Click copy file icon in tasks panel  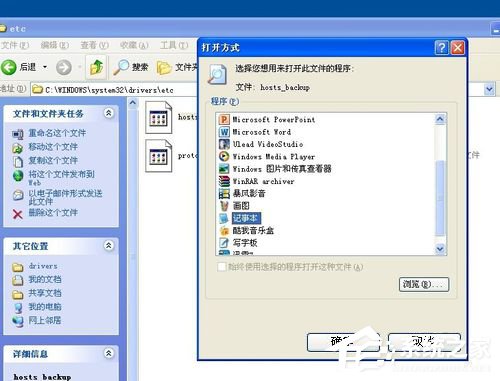(18, 161)
